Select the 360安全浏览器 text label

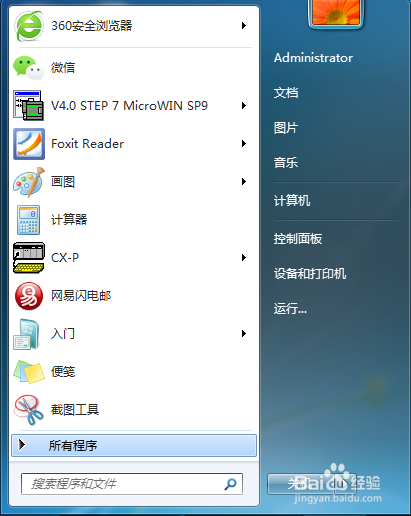[x=92, y=26]
